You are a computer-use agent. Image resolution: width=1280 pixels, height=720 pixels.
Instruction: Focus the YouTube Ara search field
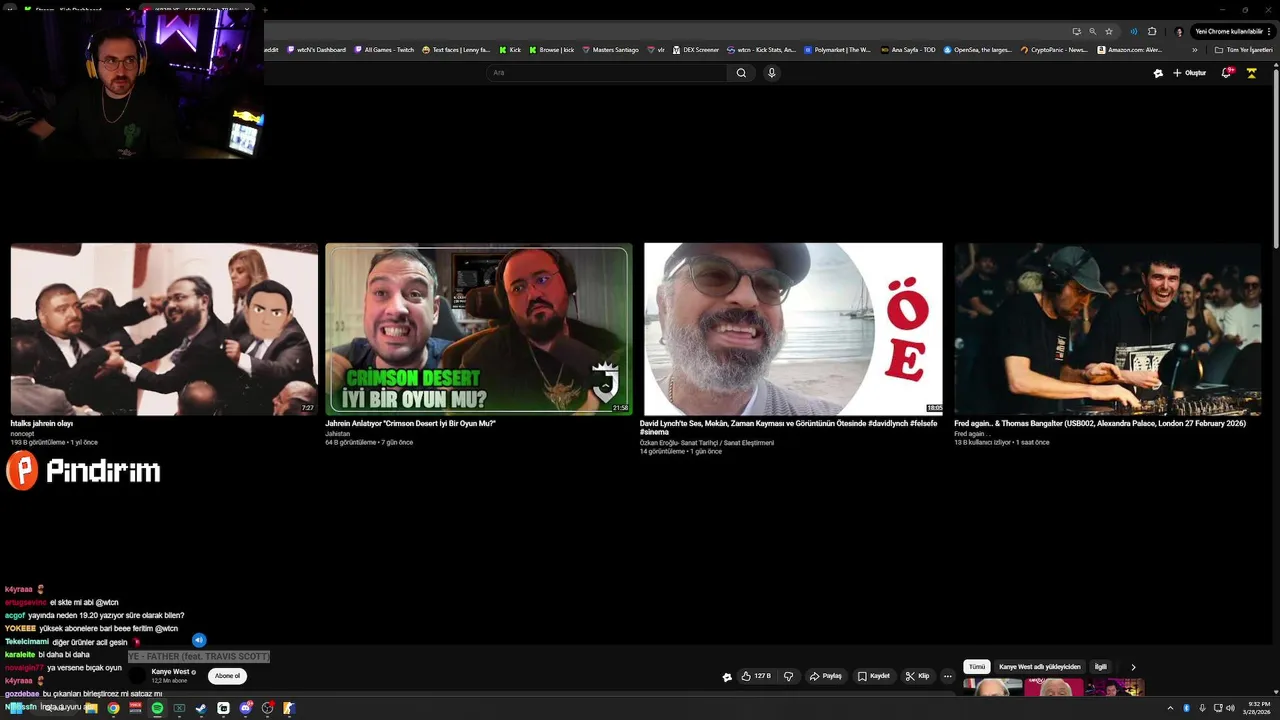point(607,73)
